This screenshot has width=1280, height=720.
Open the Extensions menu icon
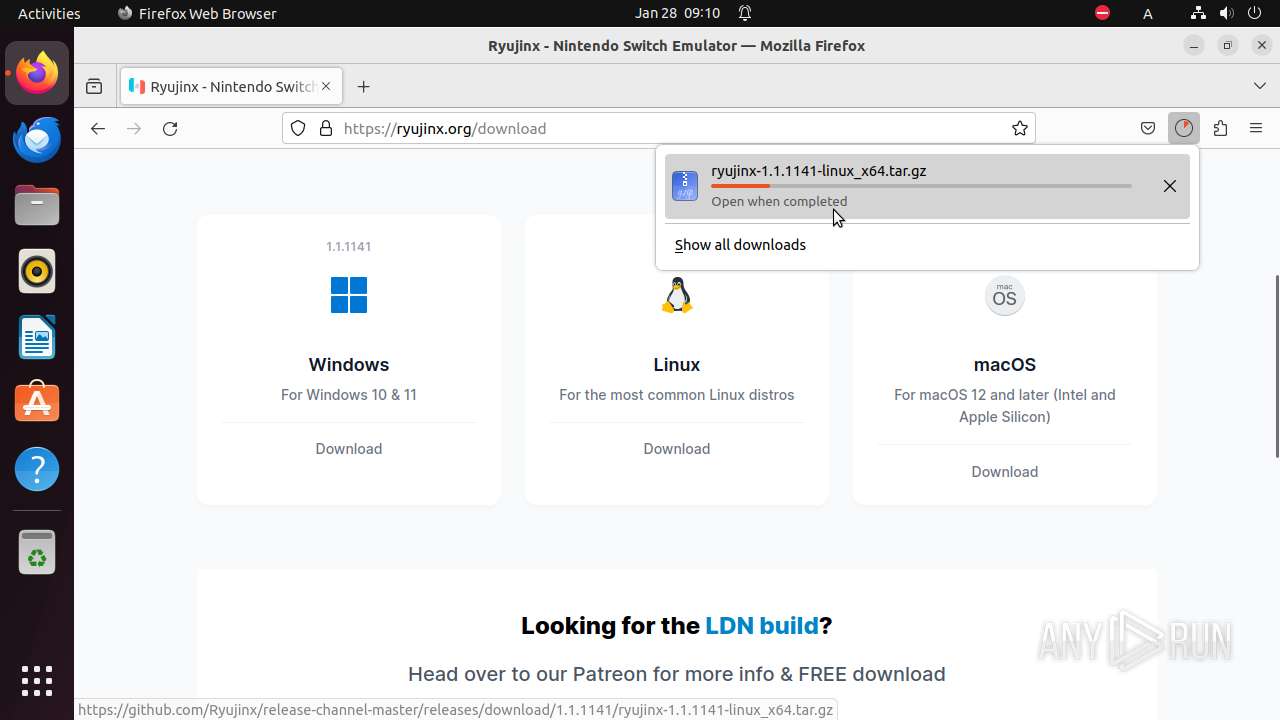click(1220, 128)
